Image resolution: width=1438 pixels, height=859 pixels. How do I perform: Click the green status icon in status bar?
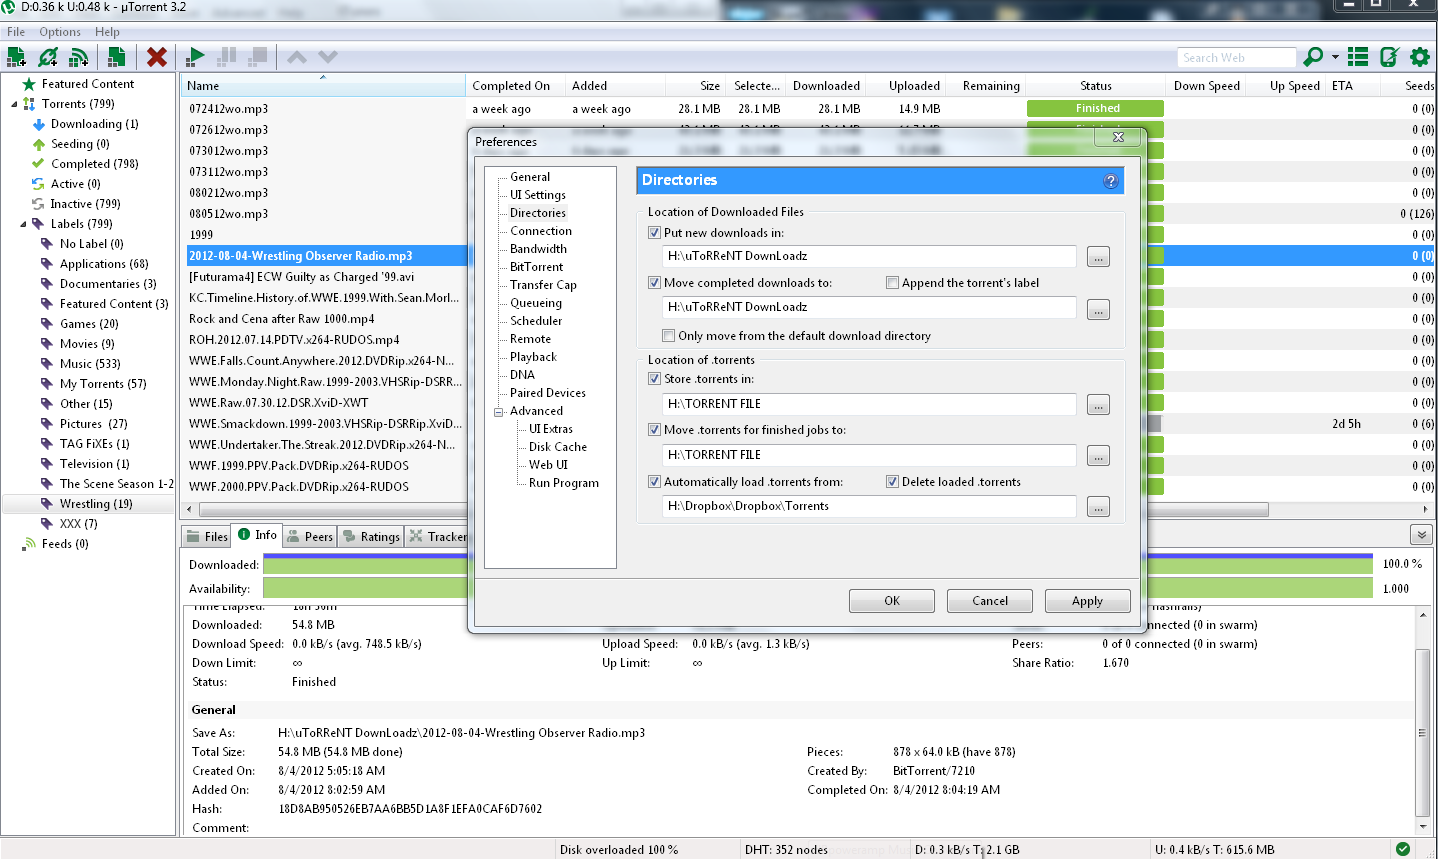click(x=1403, y=849)
